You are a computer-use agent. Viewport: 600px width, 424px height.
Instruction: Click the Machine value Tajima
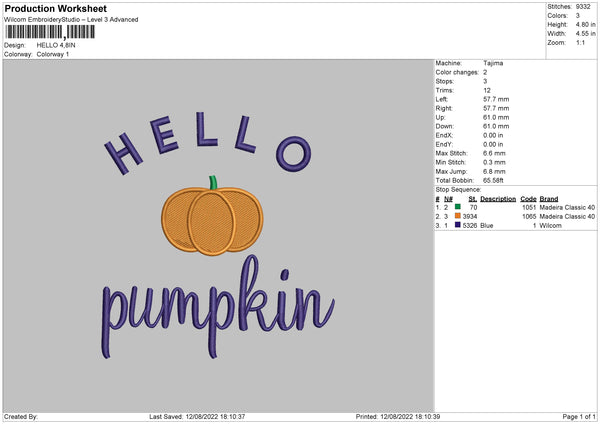point(493,63)
